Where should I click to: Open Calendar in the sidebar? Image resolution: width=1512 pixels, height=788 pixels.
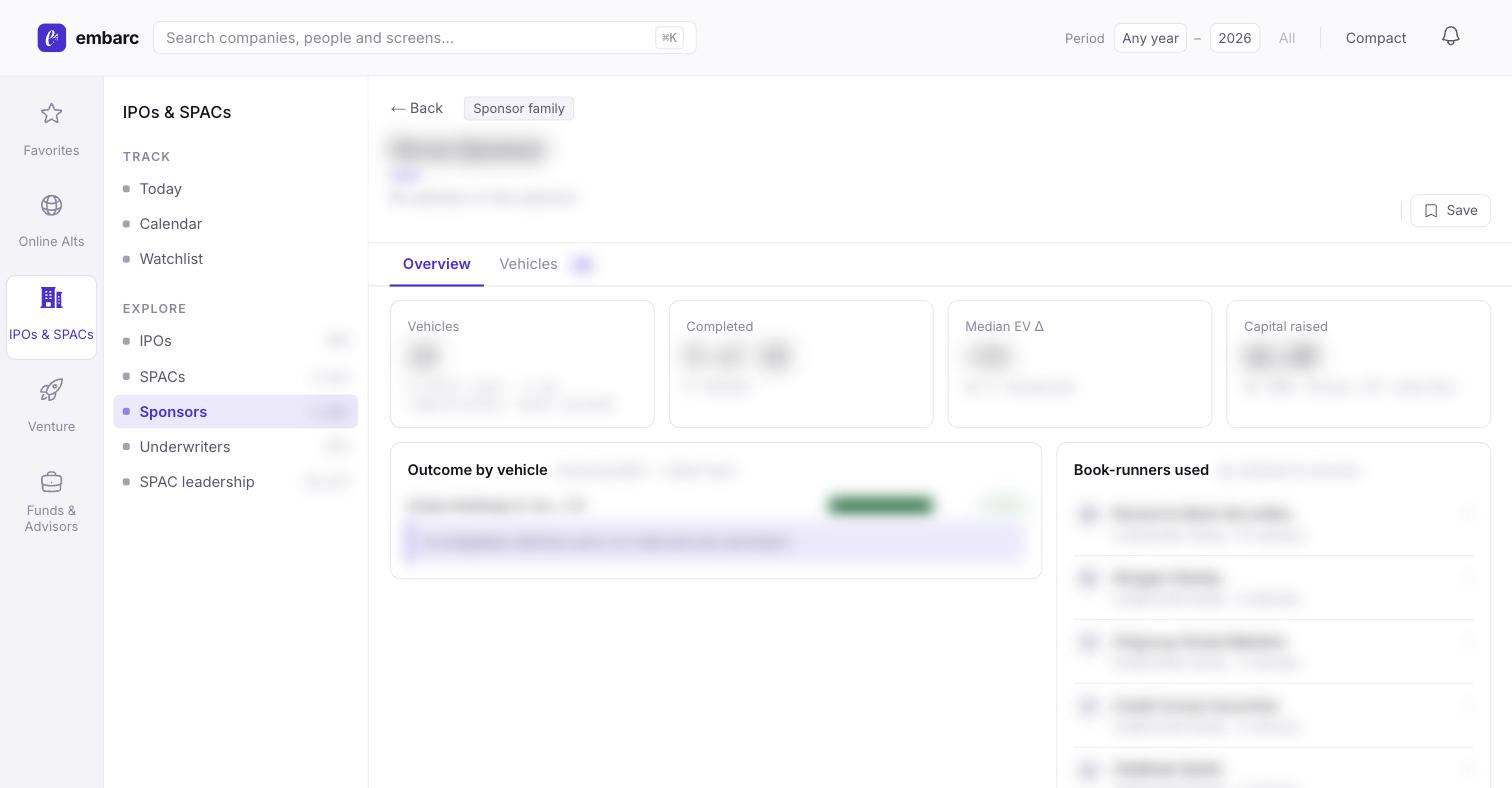pos(236,224)
